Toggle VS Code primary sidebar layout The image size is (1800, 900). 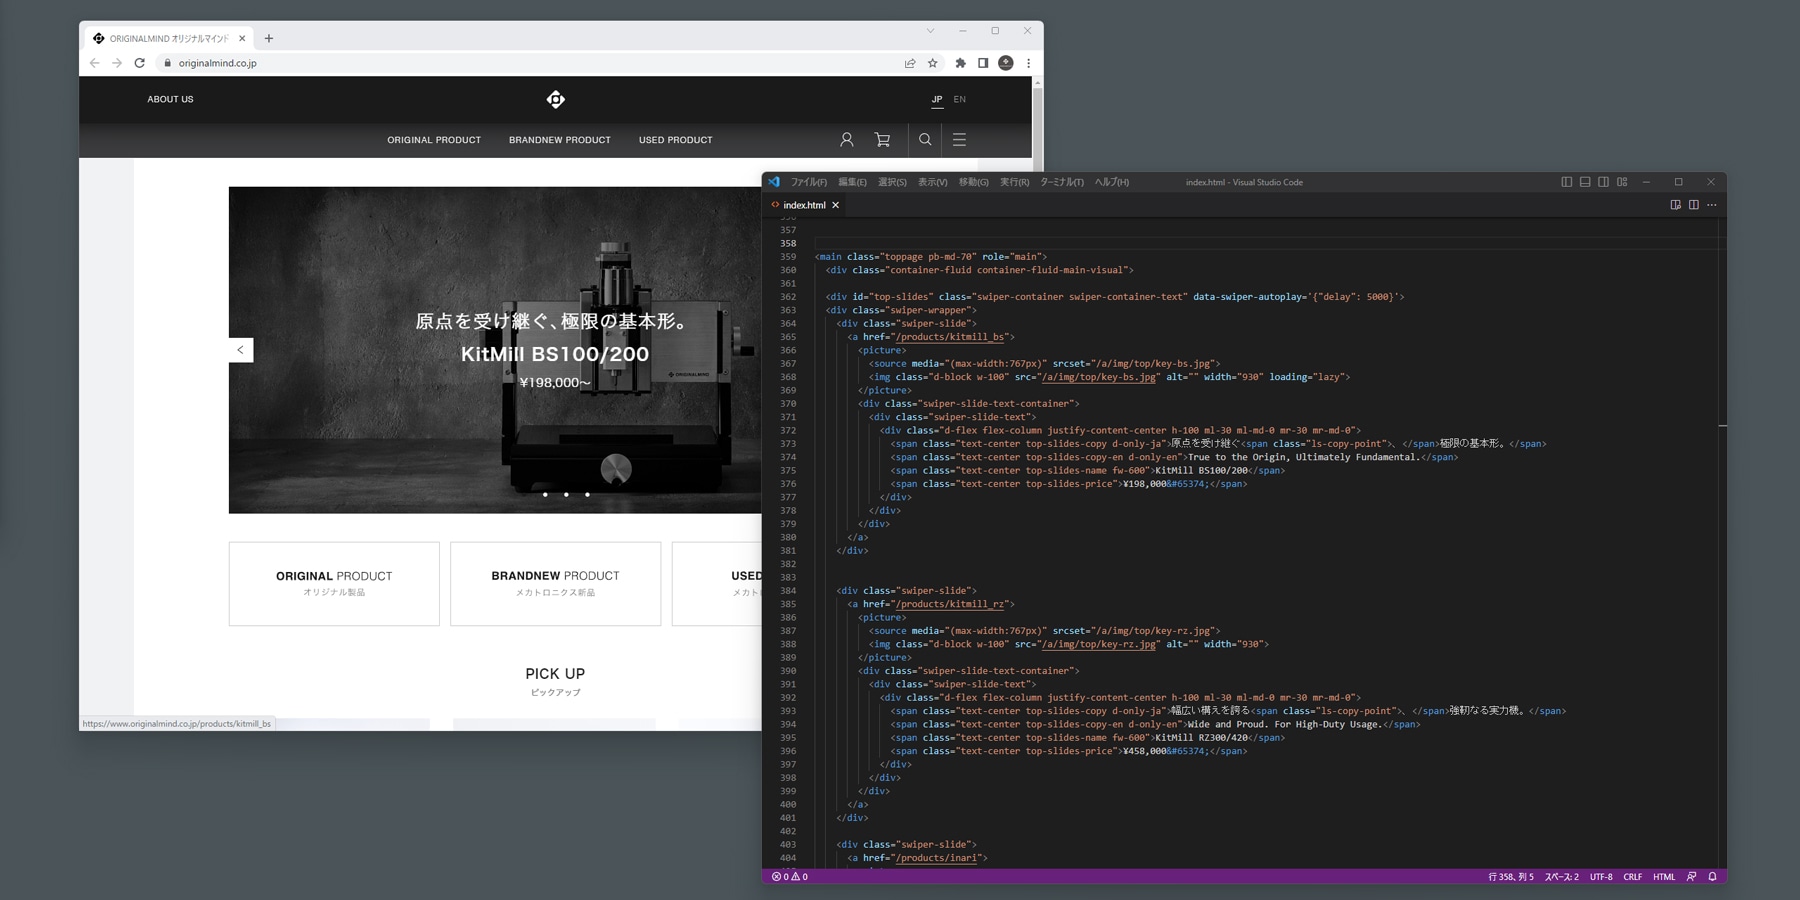(1566, 182)
